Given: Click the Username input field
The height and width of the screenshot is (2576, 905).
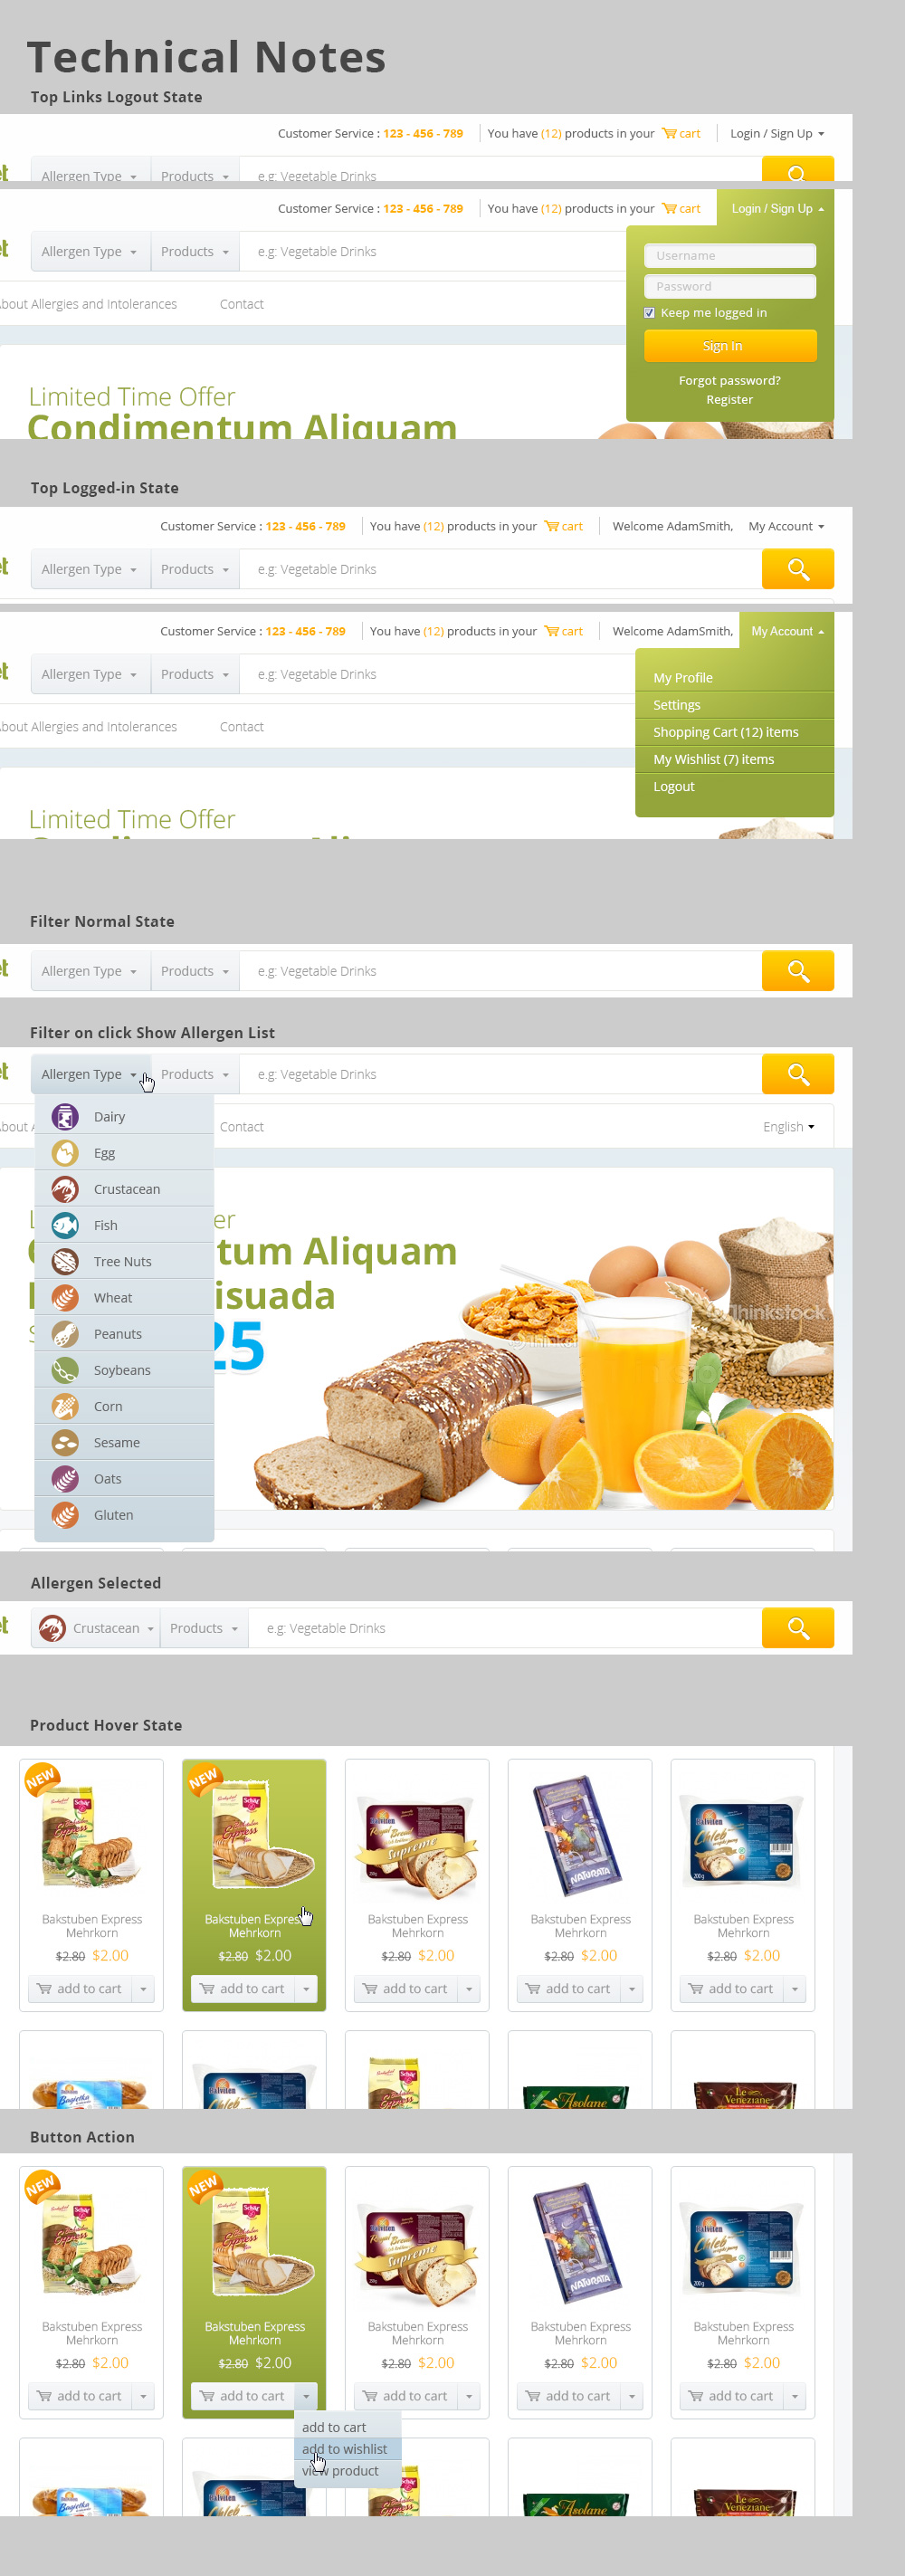Looking at the screenshot, I should pyautogui.click(x=730, y=256).
